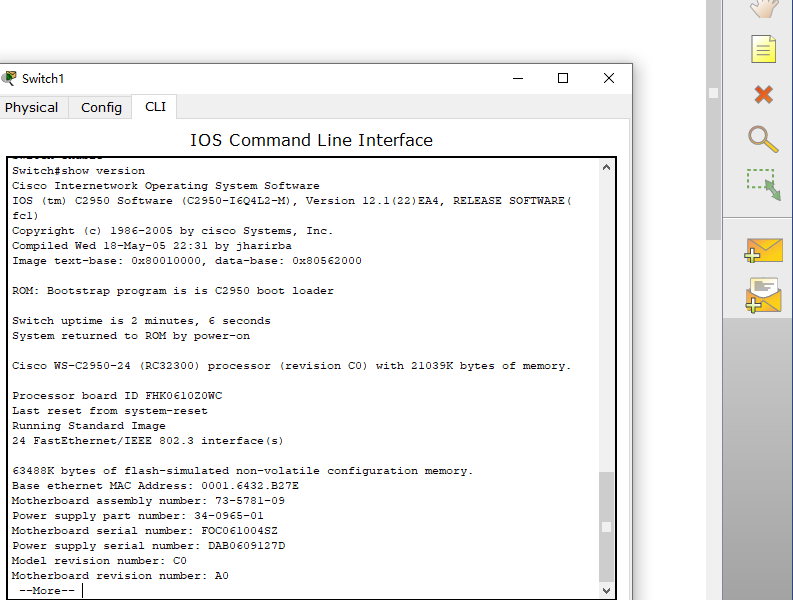Click the CLI scrollbar down arrow
Image resolution: width=793 pixels, height=600 pixels.
(x=606, y=590)
